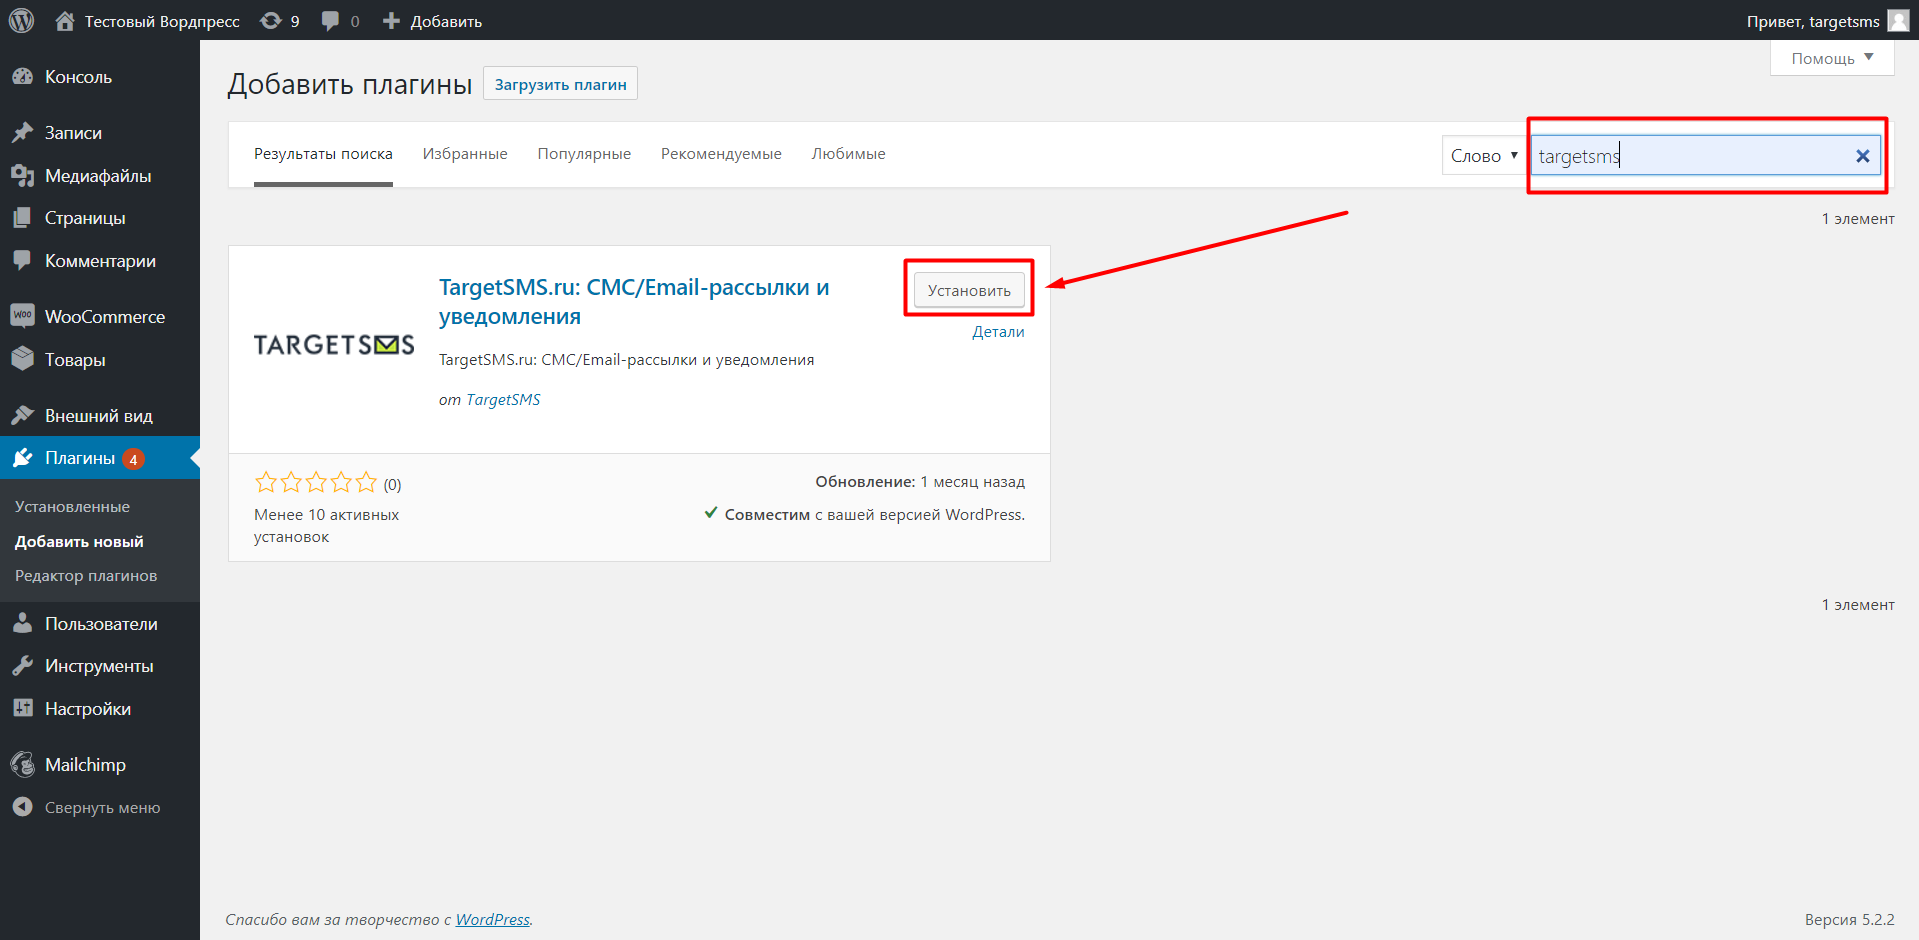Open comments bubble icon in admin bar
Screen dimensions: 1919x940
pos(330,21)
